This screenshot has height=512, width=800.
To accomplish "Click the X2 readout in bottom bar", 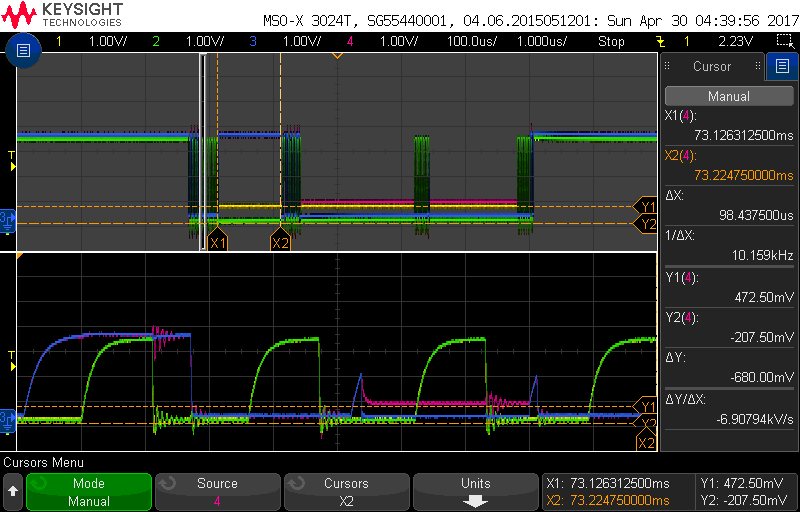I will click(608, 500).
